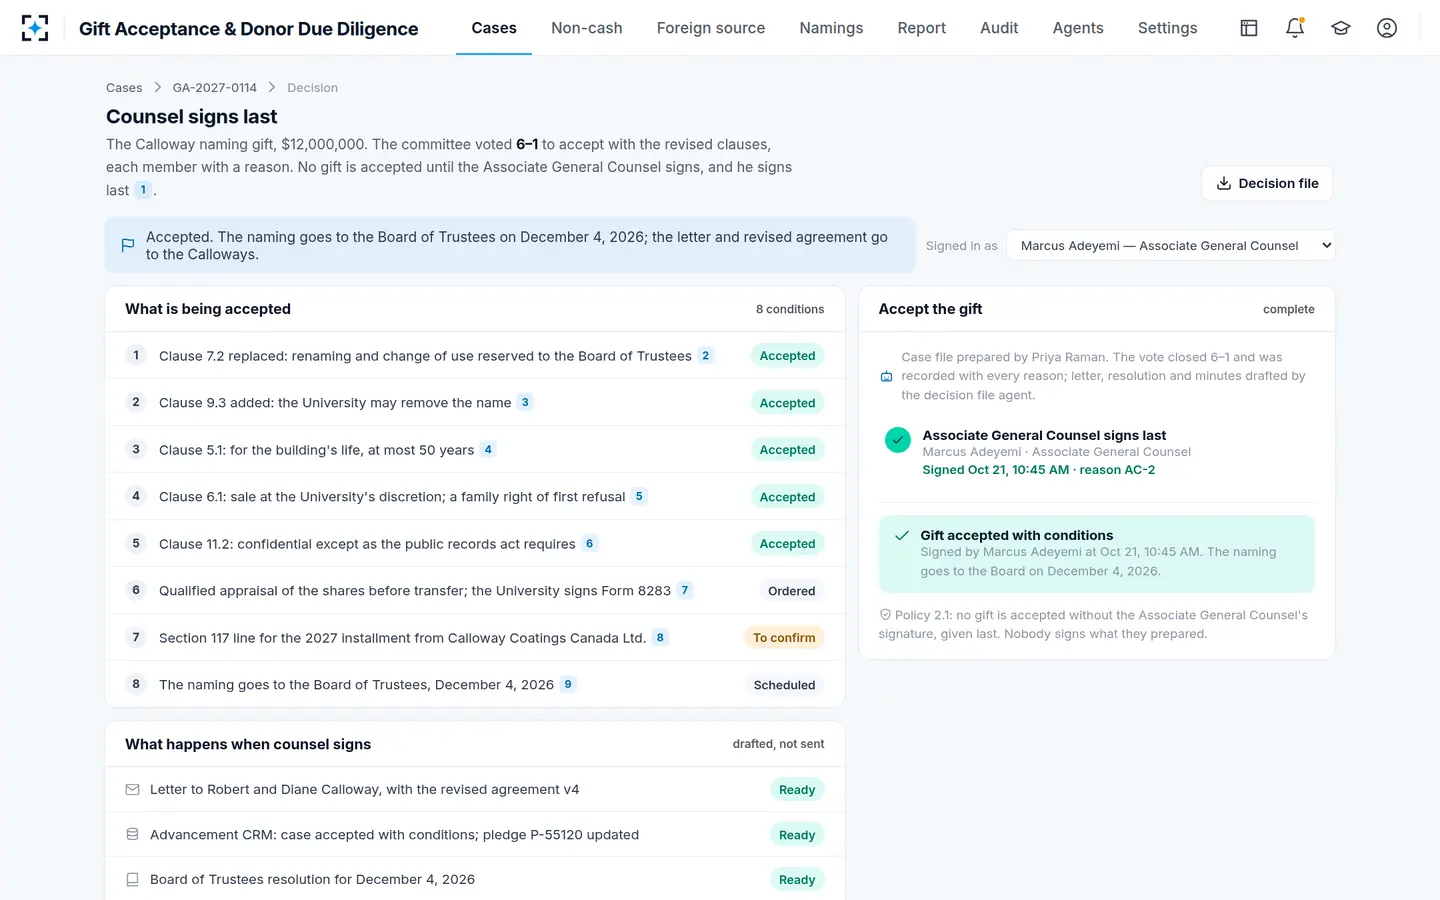The image size is (1440, 900).
Task: Select the Clause 6.1 sale row
Action: [x=475, y=496]
